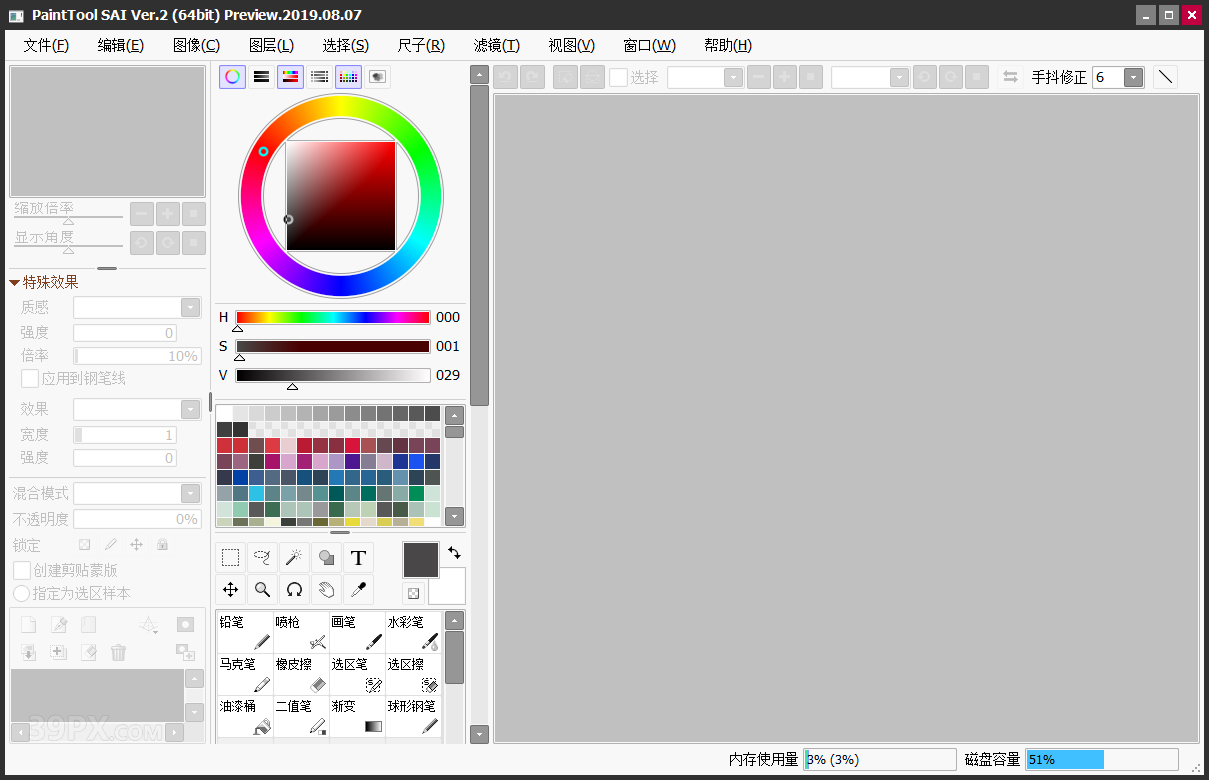
Task: Click the straight line drawing mode icon
Action: [1165, 77]
